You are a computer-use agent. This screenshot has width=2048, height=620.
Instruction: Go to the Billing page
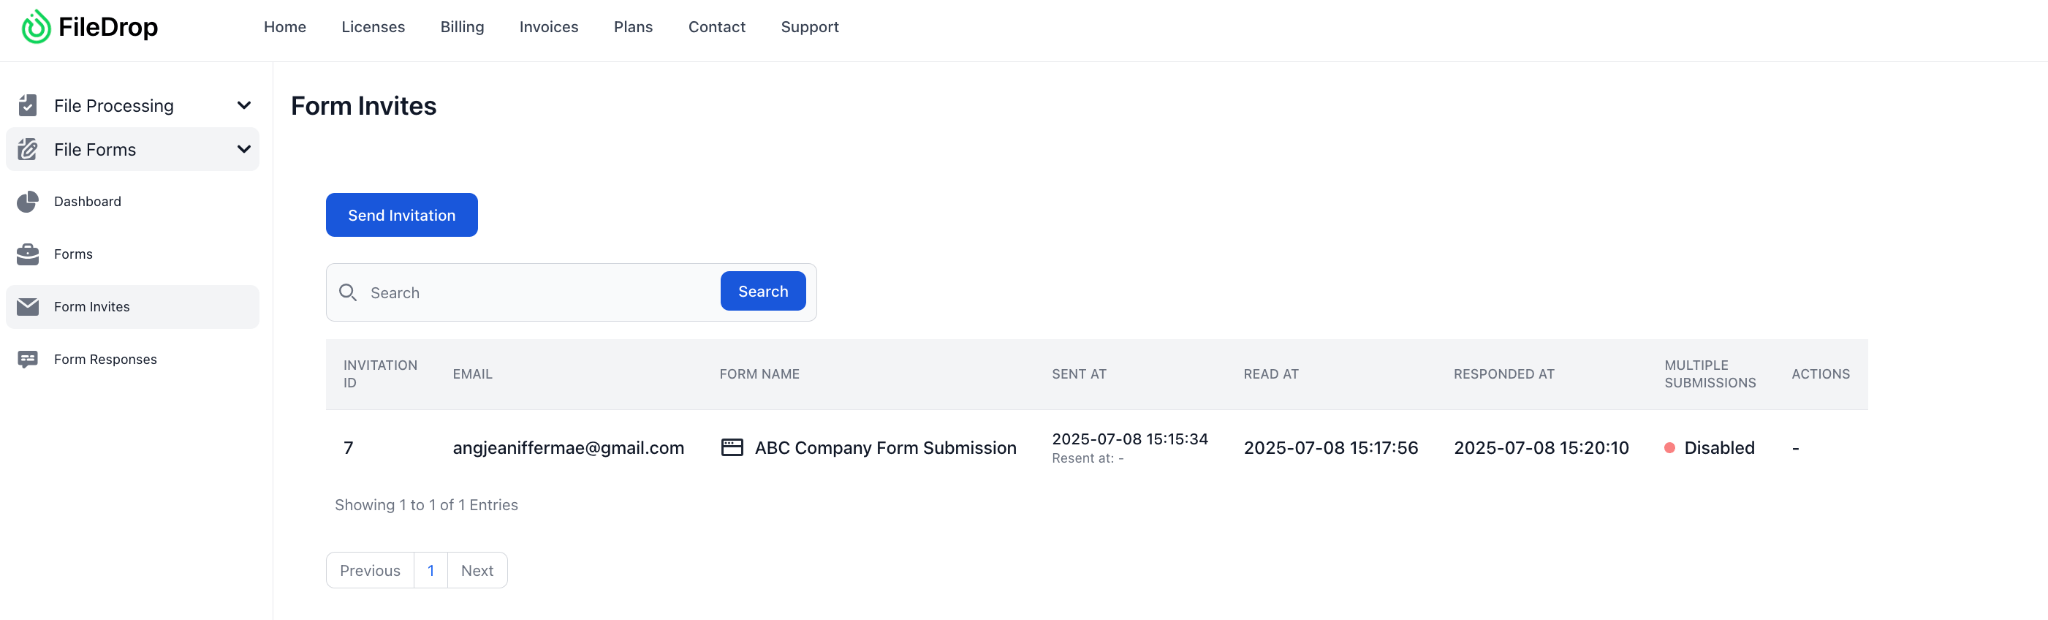[462, 27]
